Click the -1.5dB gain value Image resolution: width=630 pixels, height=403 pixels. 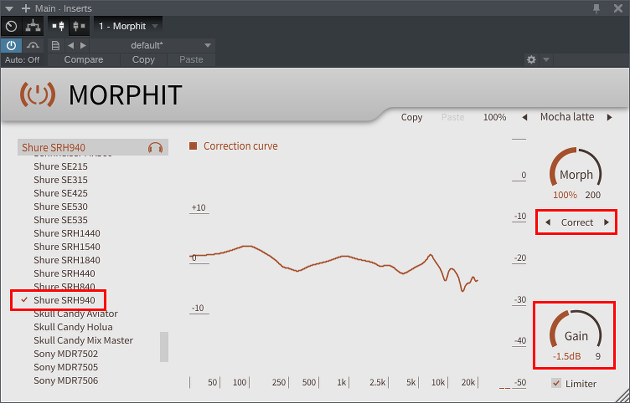pos(567,356)
